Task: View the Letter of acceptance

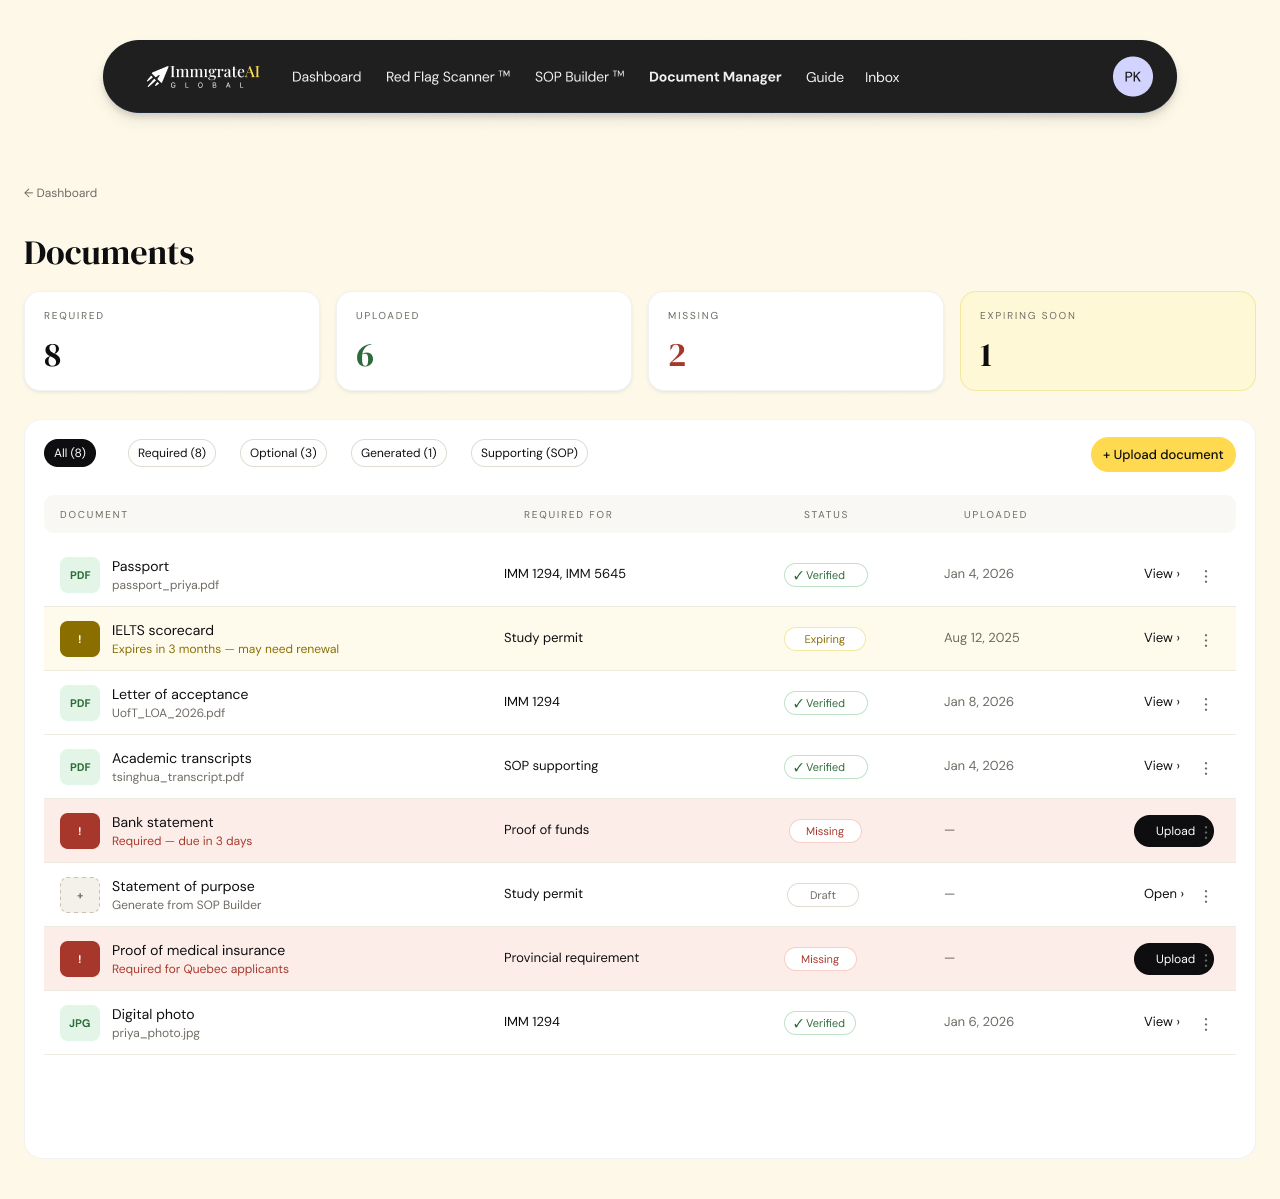Action: [x=1162, y=702]
